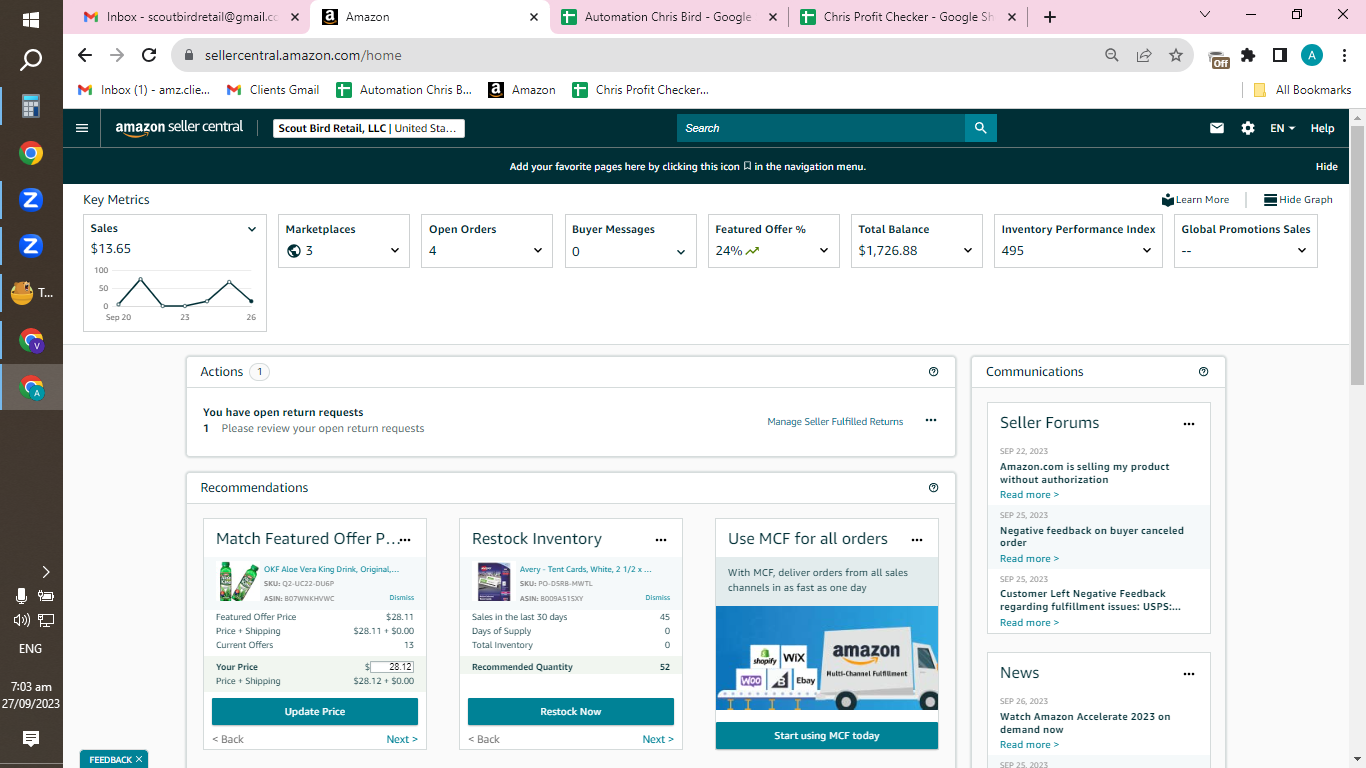This screenshot has width=1366, height=768.
Task: Expand the Sales metric card dropdown
Action: pos(252,229)
